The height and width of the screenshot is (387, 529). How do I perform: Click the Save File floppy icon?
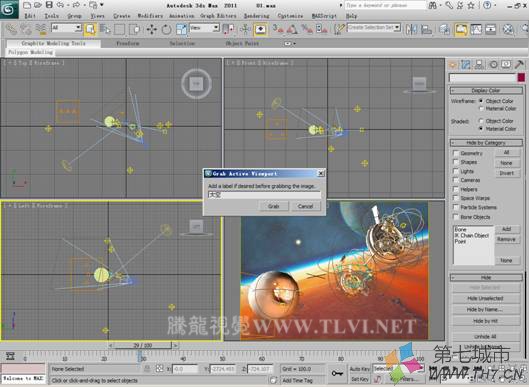click(49, 5)
